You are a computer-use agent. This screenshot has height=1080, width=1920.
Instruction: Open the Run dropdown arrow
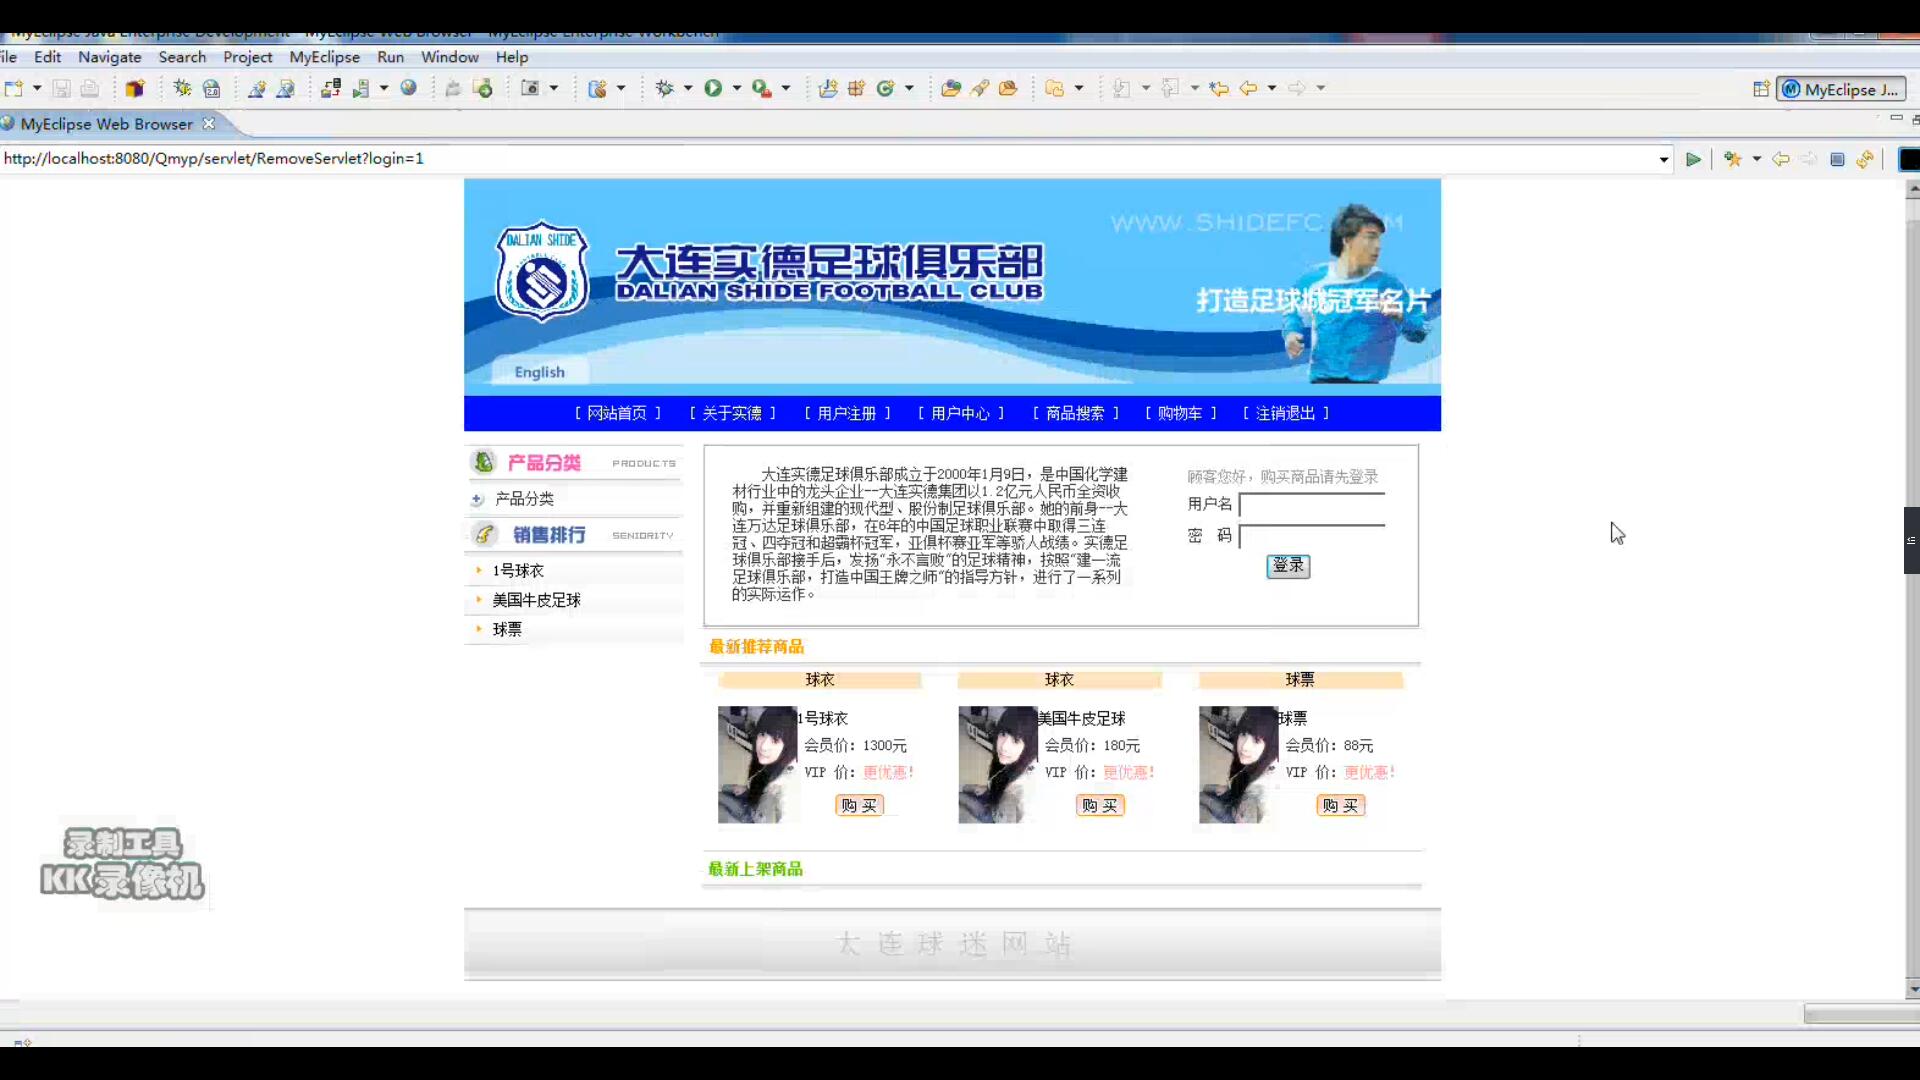pos(737,88)
